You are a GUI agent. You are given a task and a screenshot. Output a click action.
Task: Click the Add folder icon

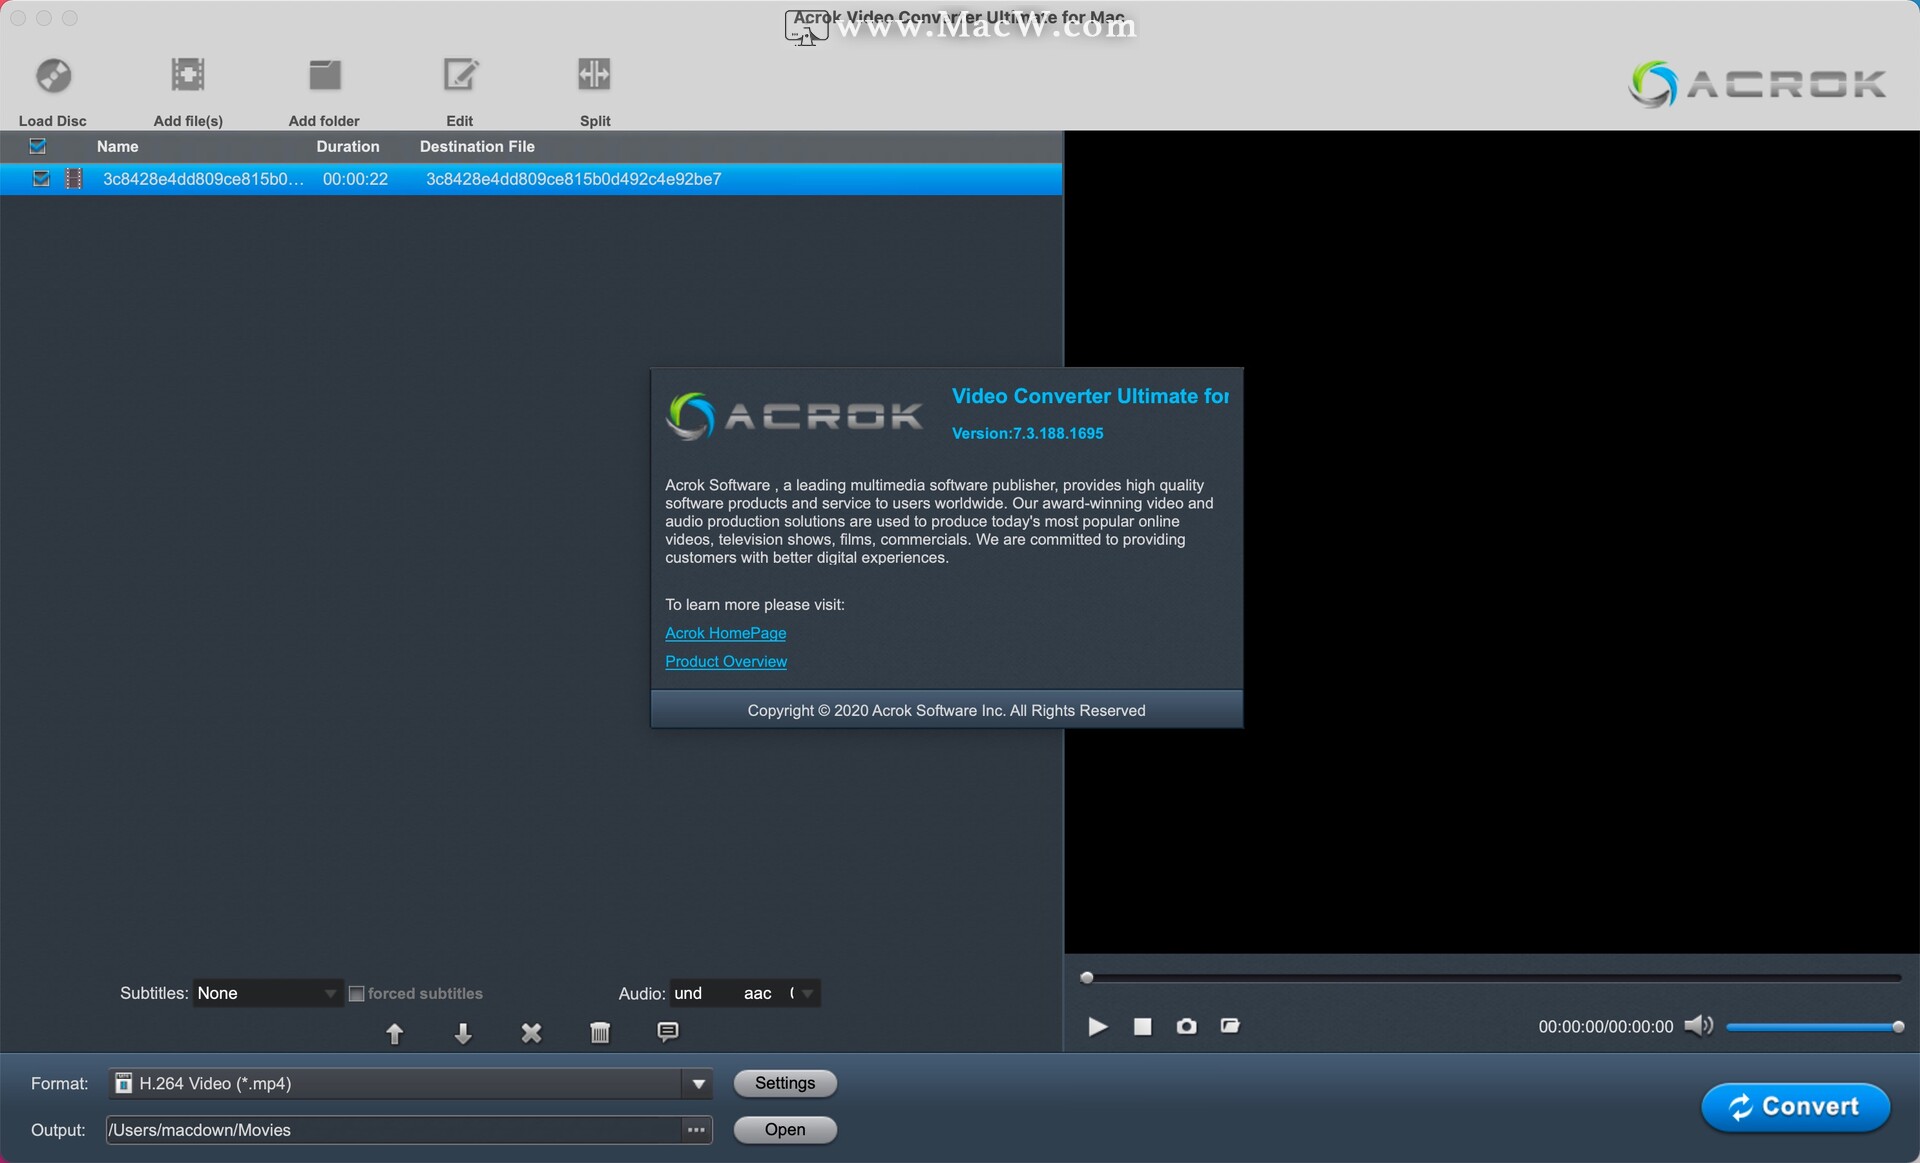324,75
